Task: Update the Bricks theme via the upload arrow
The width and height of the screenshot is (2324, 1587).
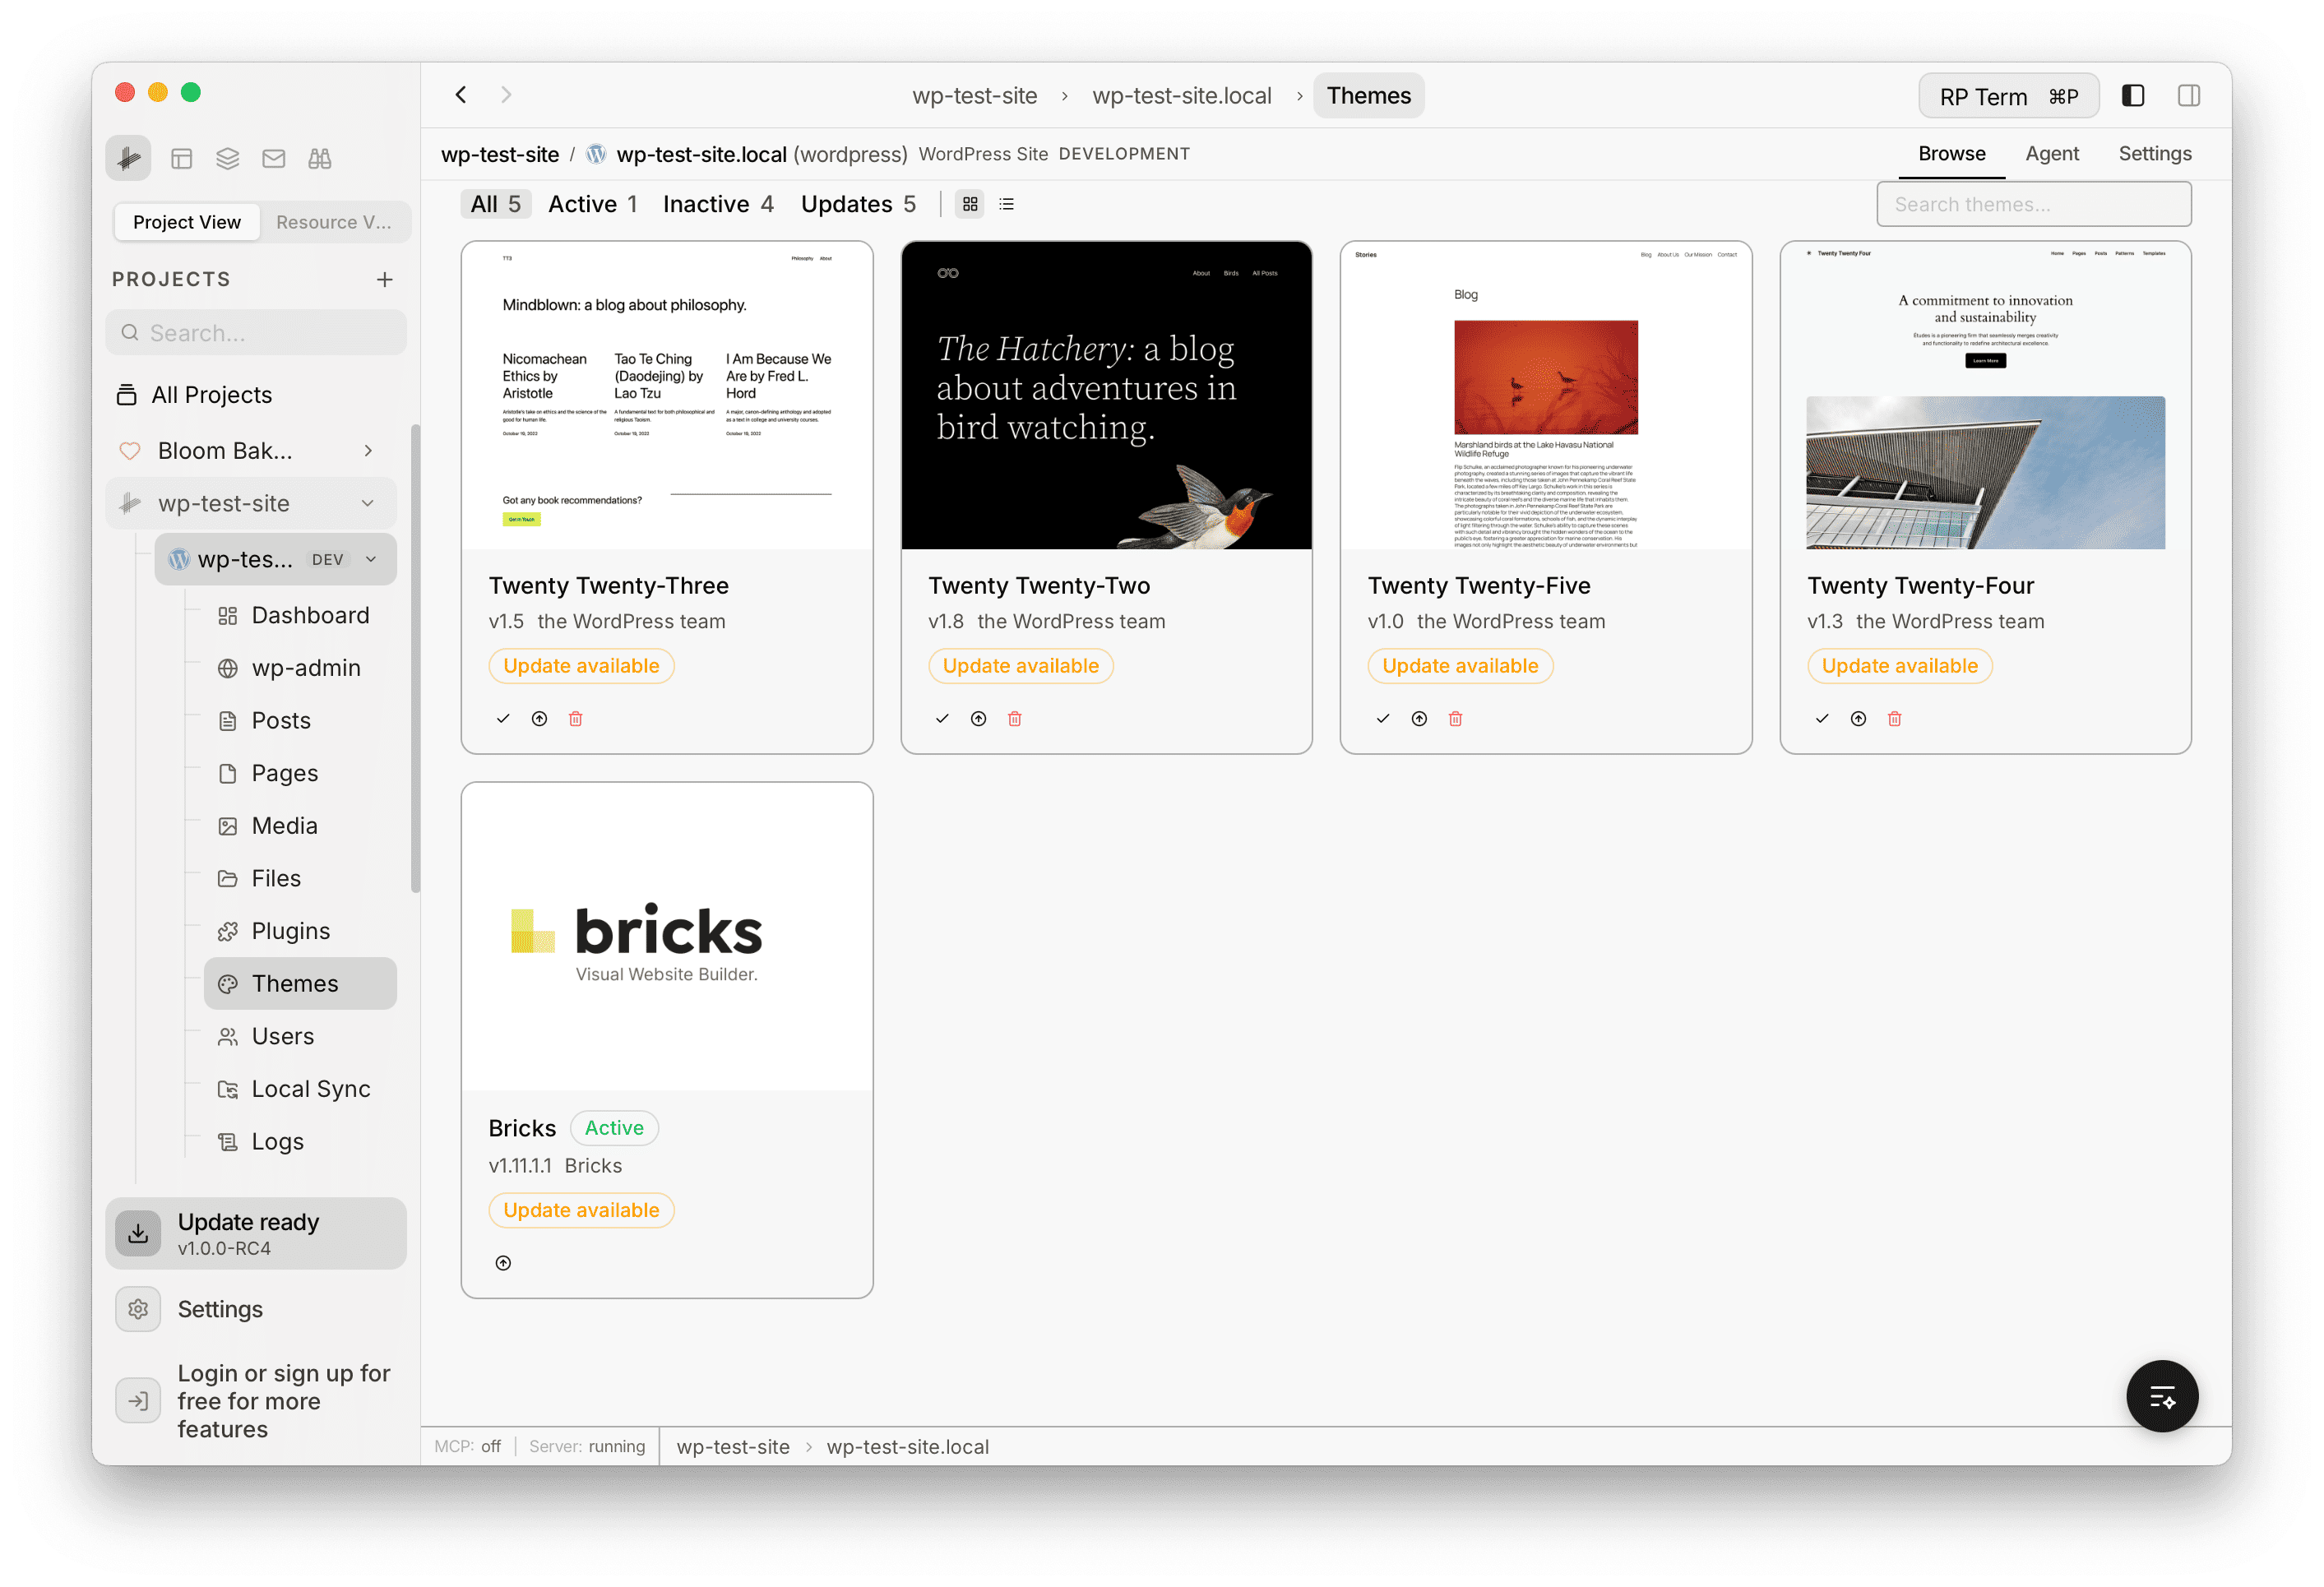Action: click(x=503, y=1262)
